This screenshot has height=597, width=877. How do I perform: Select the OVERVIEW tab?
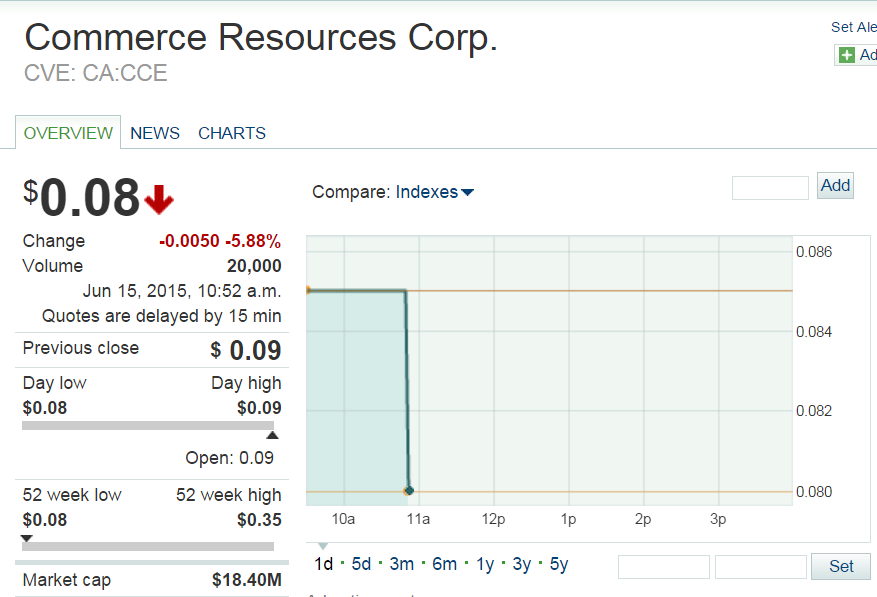[68, 132]
